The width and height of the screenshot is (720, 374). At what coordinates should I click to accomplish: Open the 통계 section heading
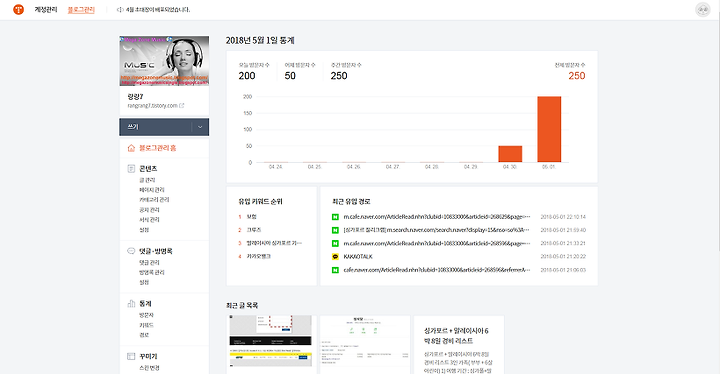(x=145, y=304)
